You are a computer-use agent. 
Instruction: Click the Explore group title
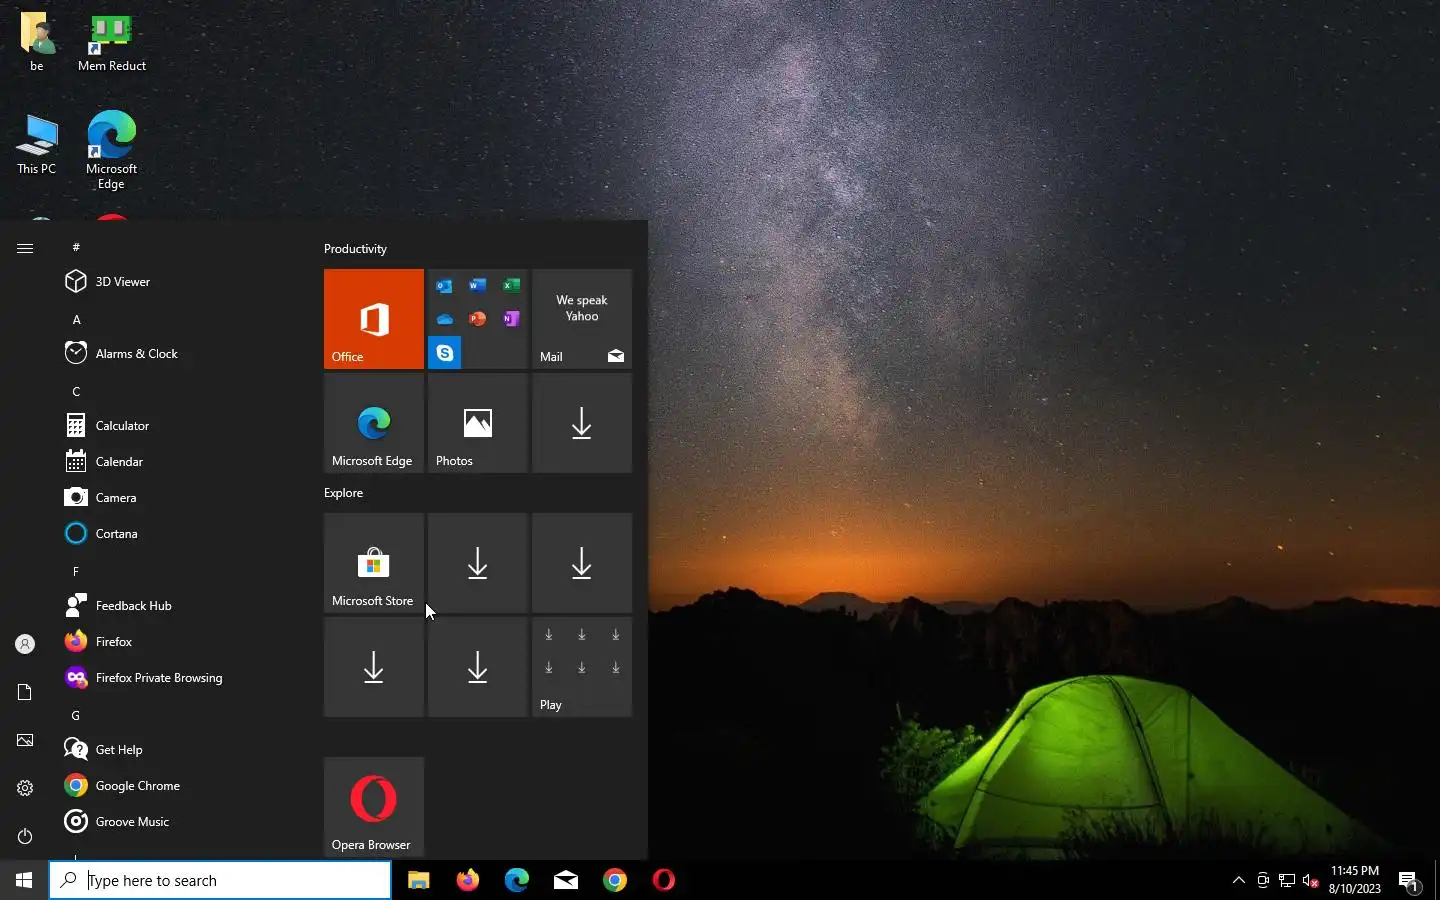[343, 493]
